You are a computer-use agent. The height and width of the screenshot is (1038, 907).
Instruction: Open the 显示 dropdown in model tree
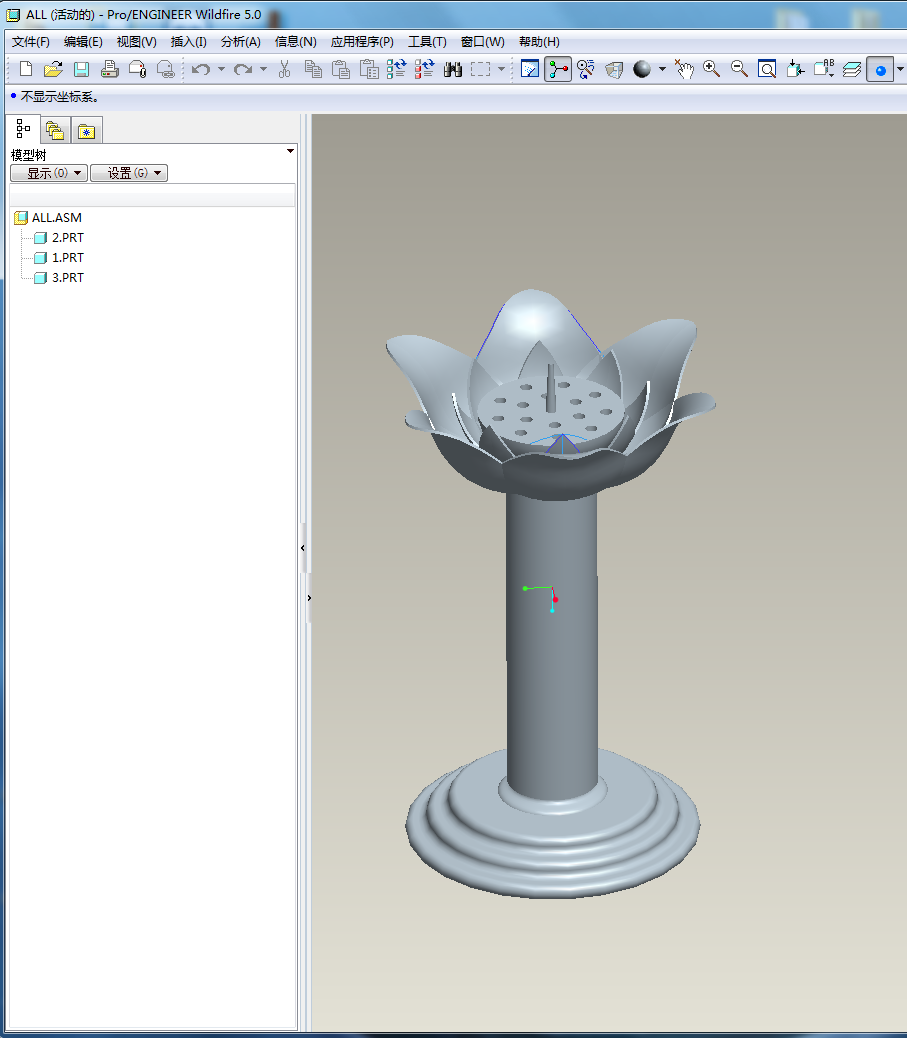coord(49,173)
